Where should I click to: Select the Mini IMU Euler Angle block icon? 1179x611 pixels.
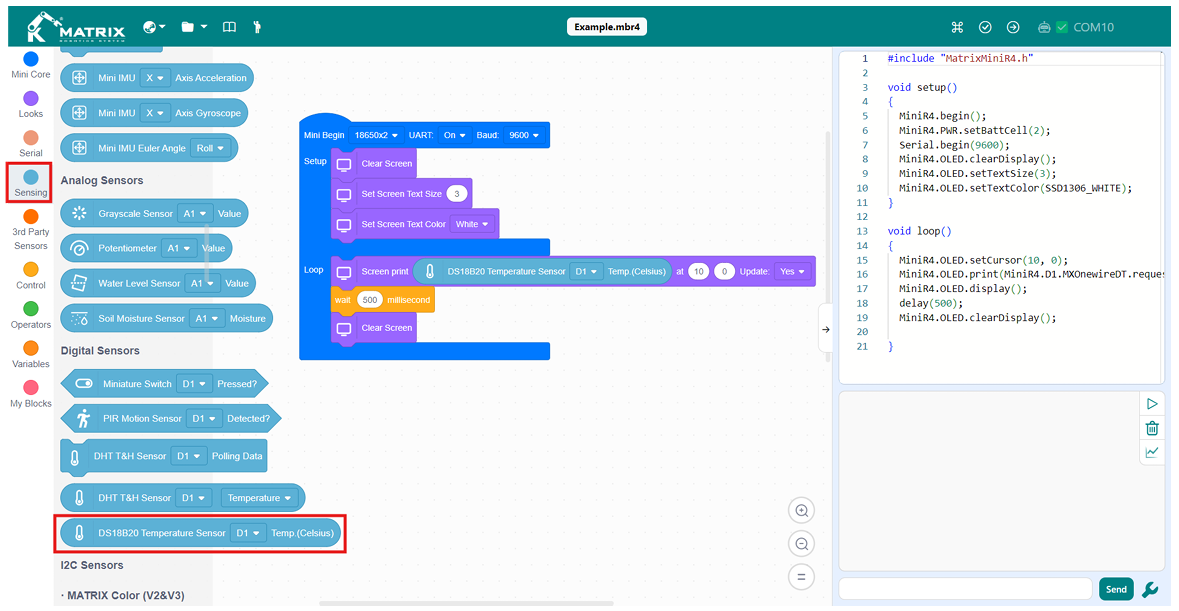[79, 148]
